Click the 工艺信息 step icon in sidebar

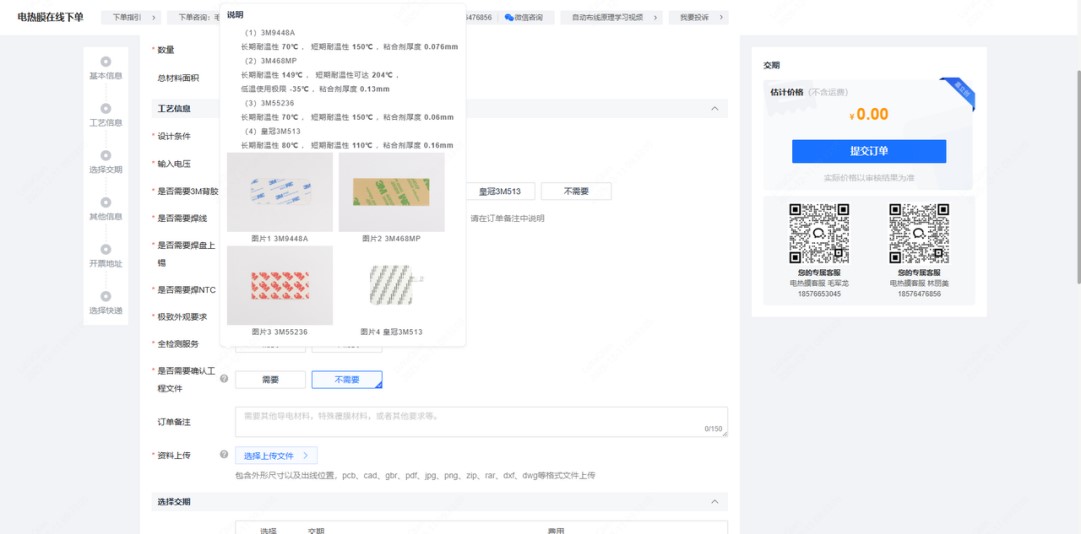[106, 109]
